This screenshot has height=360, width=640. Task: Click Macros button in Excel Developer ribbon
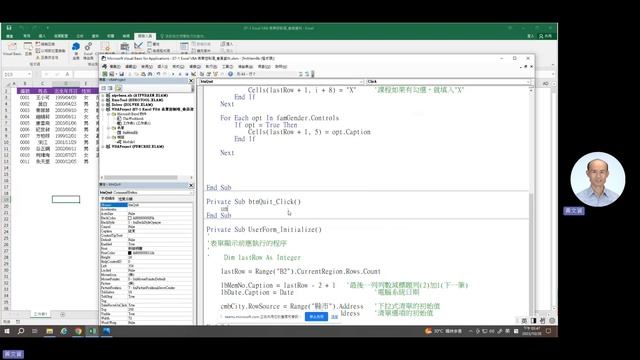28,49
